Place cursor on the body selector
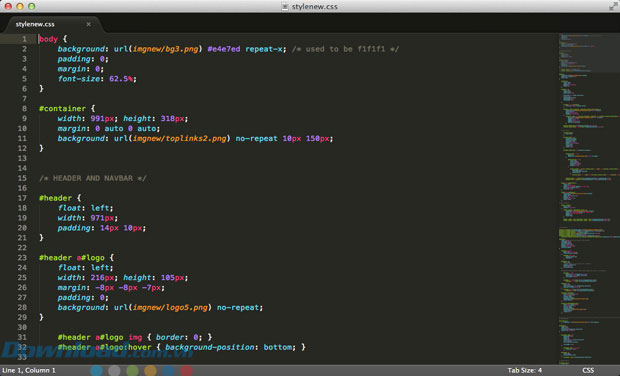620x376 pixels. pyautogui.click(x=48, y=39)
